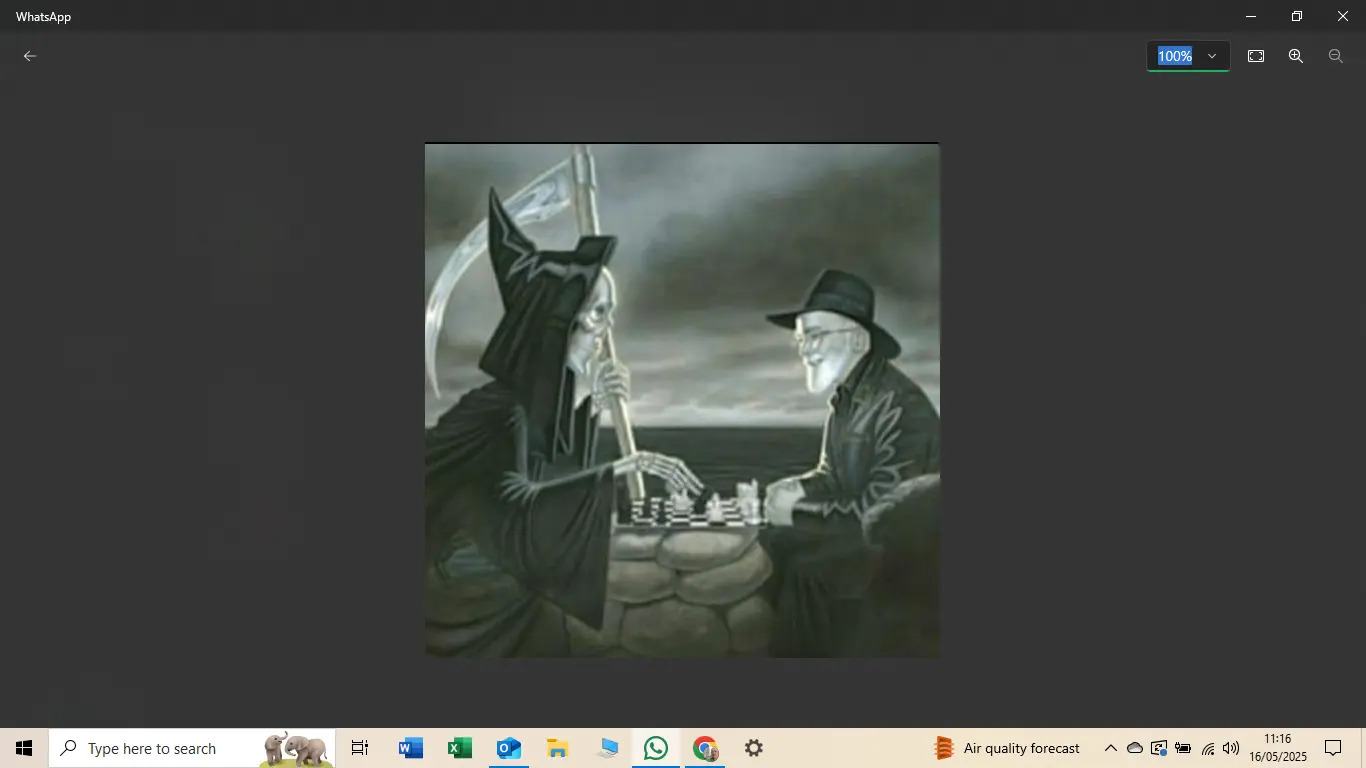Open Outlook from the taskbar
1366x768 pixels.
click(x=509, y=748)
